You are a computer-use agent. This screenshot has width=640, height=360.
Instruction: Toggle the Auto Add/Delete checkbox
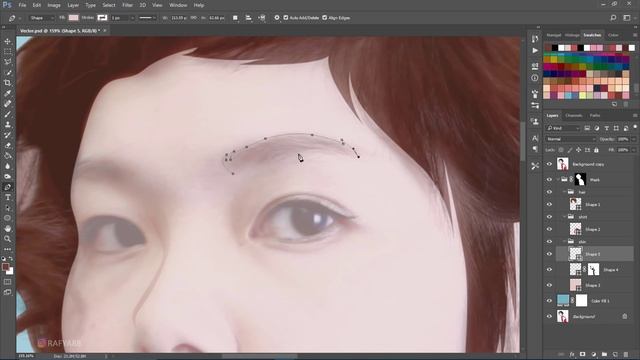point(286,18)
